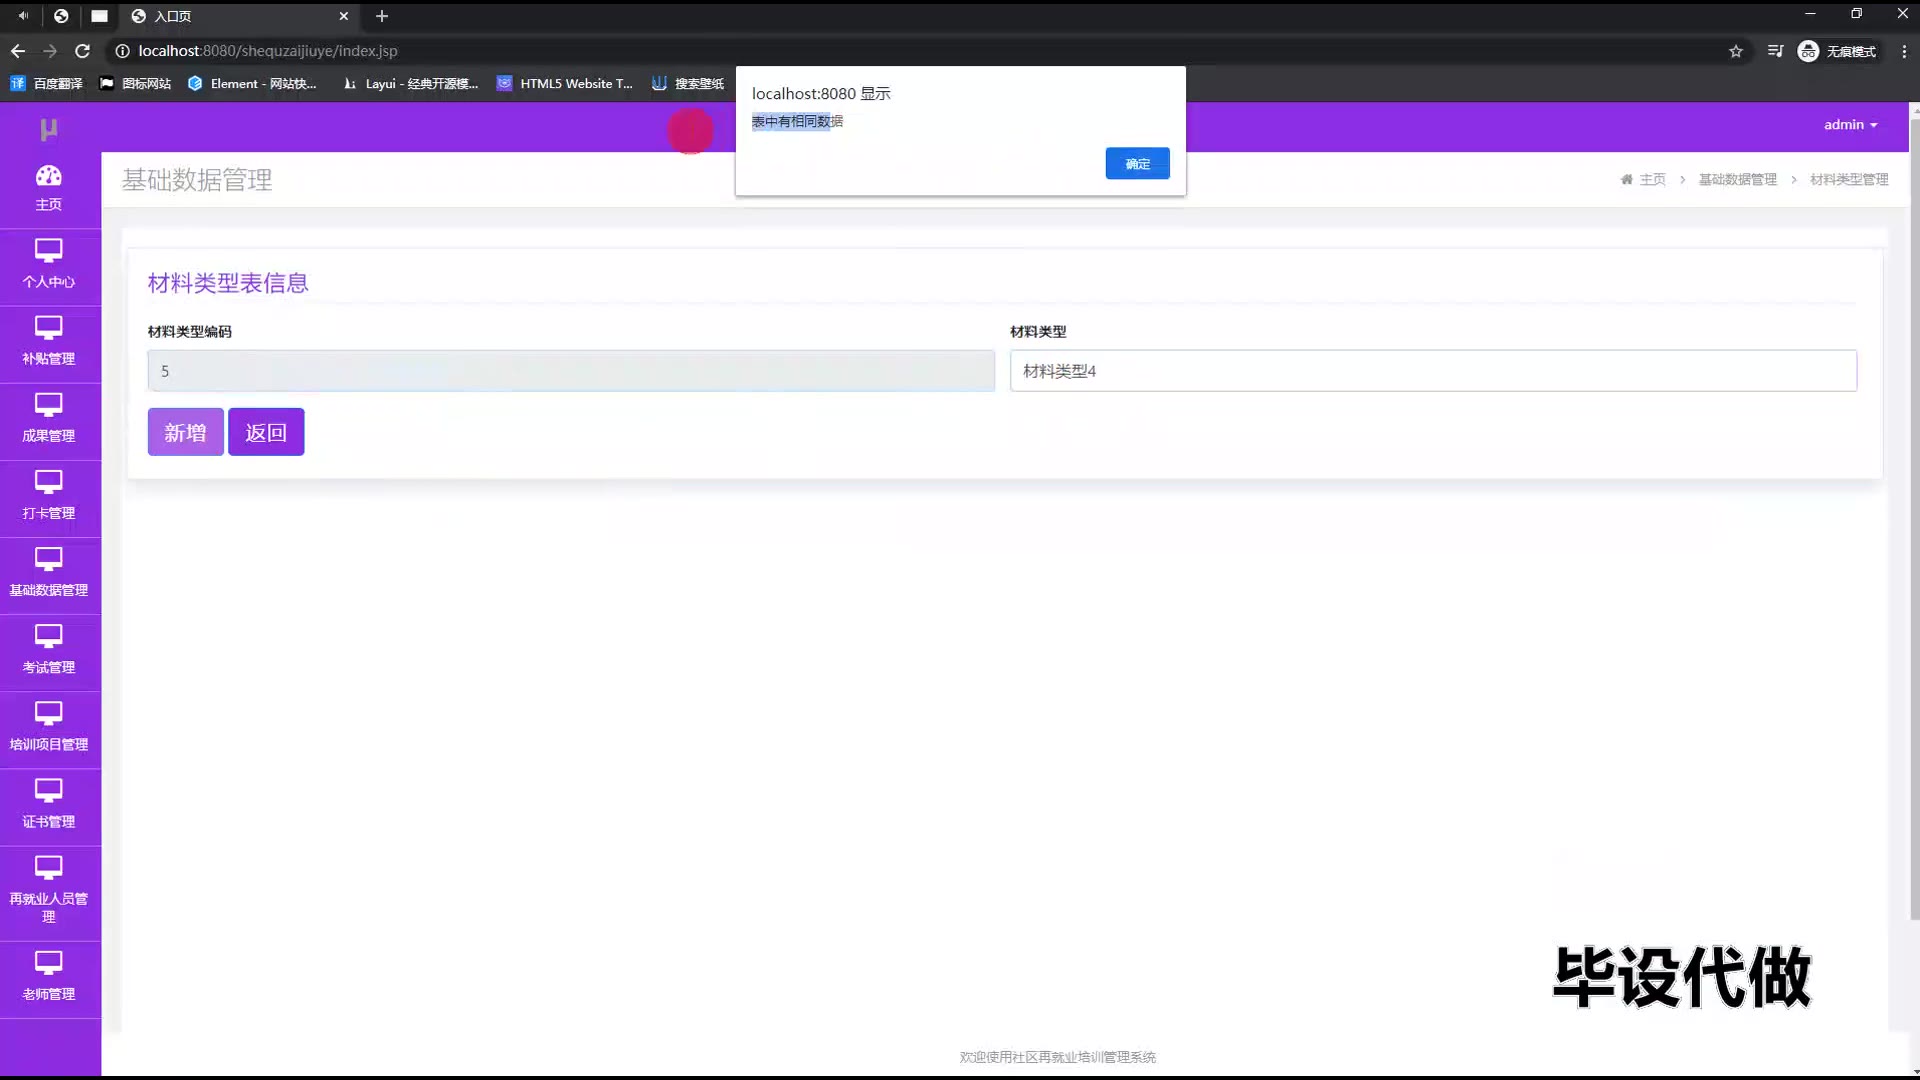This screenshot has width=1920, height=1080.
Task: Open 证书管理 sidebar icon
Action: tap(48, 790)
